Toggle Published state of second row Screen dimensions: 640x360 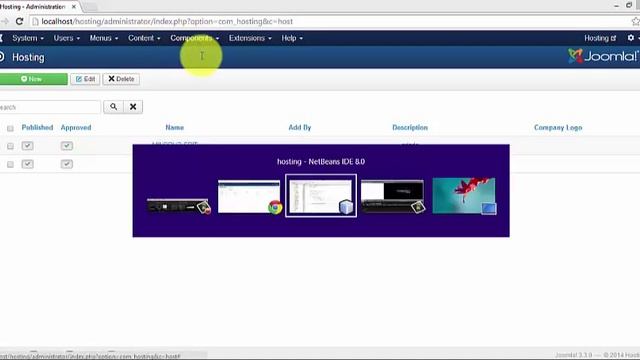tap(27, 164)
